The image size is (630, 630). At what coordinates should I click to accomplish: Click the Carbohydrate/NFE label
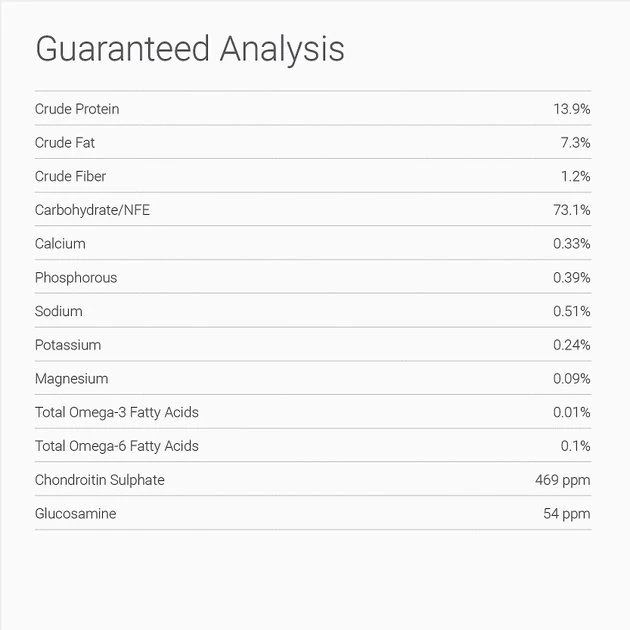click(x=92, y=210)
